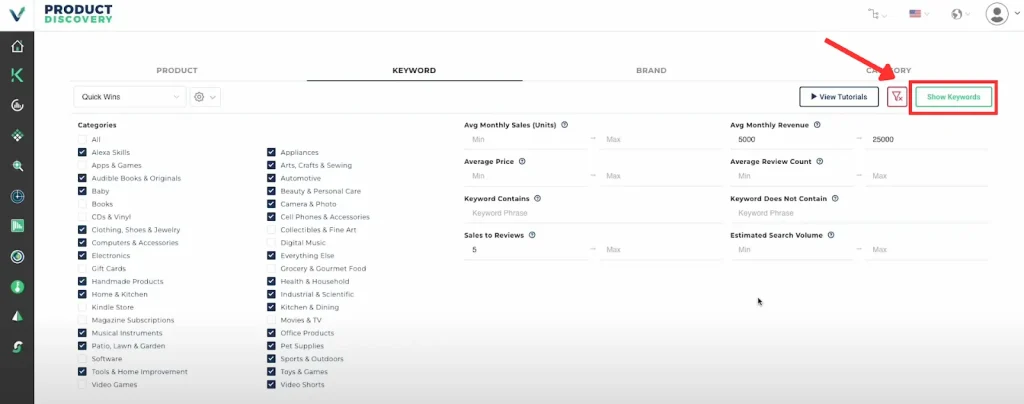Show help for Avg Monthly Sales (Units)
This screenshot has height=404, width=1024.
564,125
